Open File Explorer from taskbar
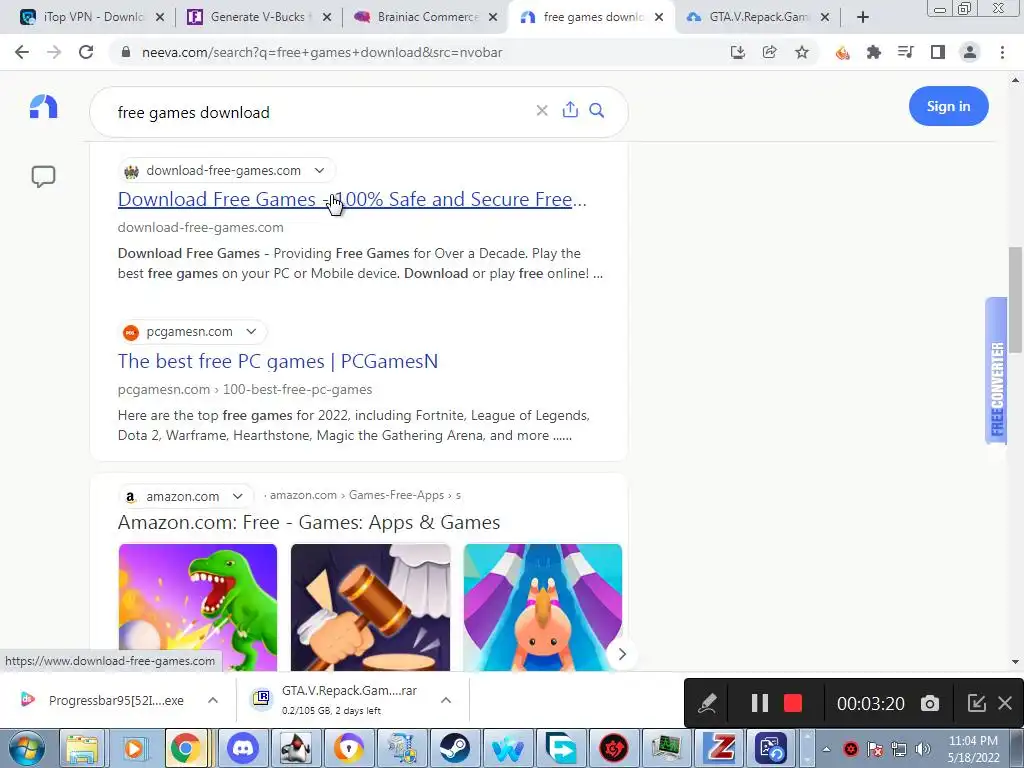The height and width of the screenshot is (768, 1024). (x=82, y=748)
